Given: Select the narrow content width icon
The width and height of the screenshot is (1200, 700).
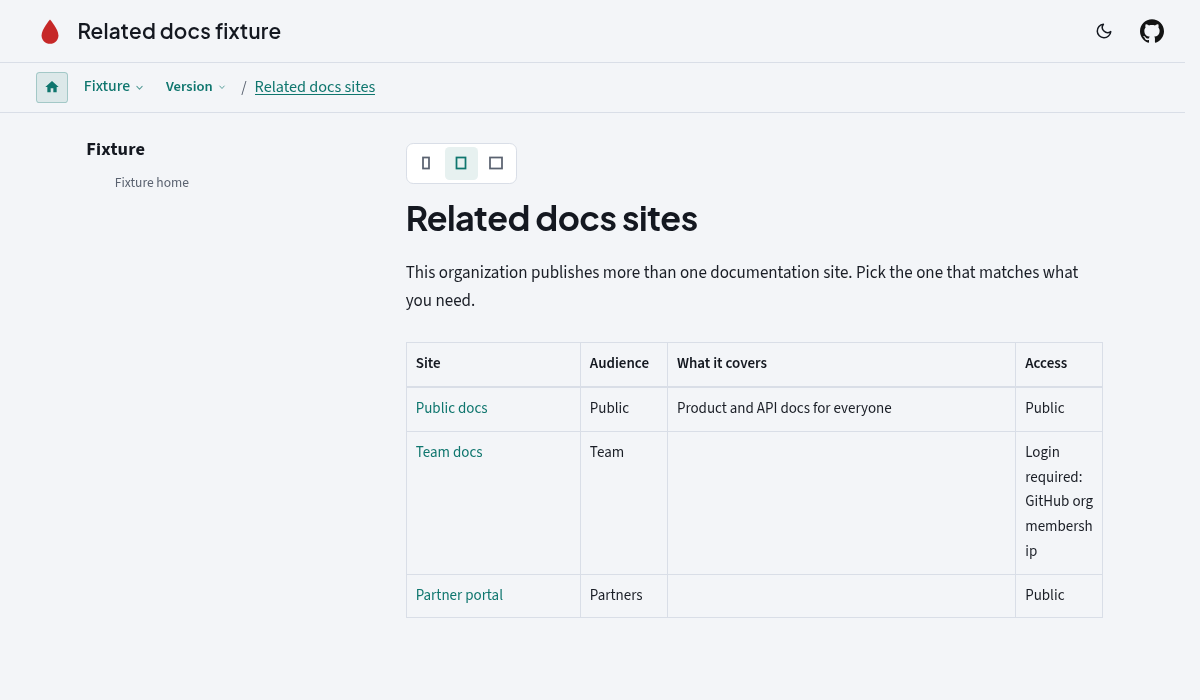Looking at the screenshot, I should [426, 163].
